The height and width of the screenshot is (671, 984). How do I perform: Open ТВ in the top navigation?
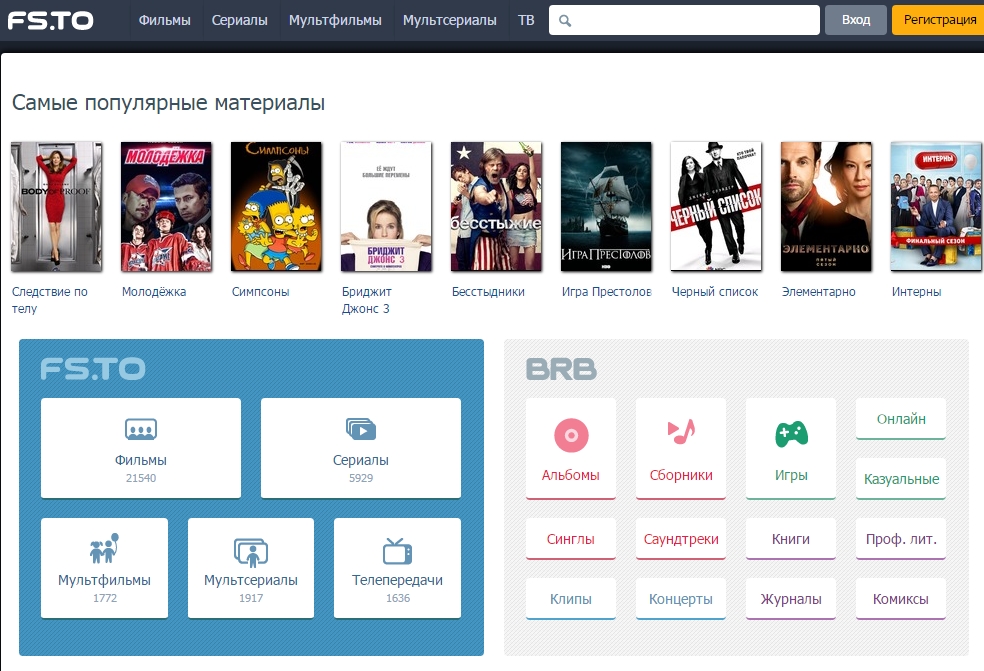tap(526, 20)
